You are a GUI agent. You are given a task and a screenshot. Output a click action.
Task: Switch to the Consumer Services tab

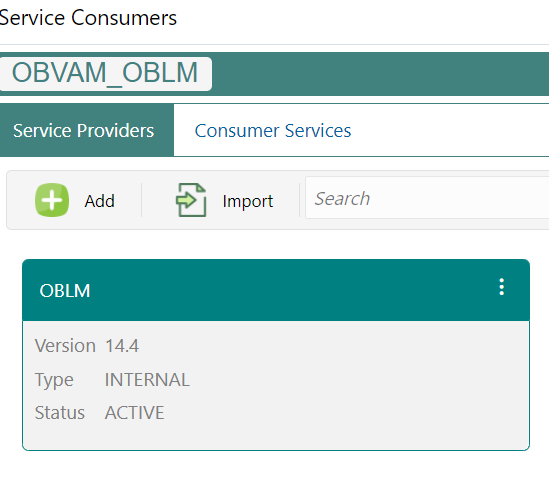point(273,131)
